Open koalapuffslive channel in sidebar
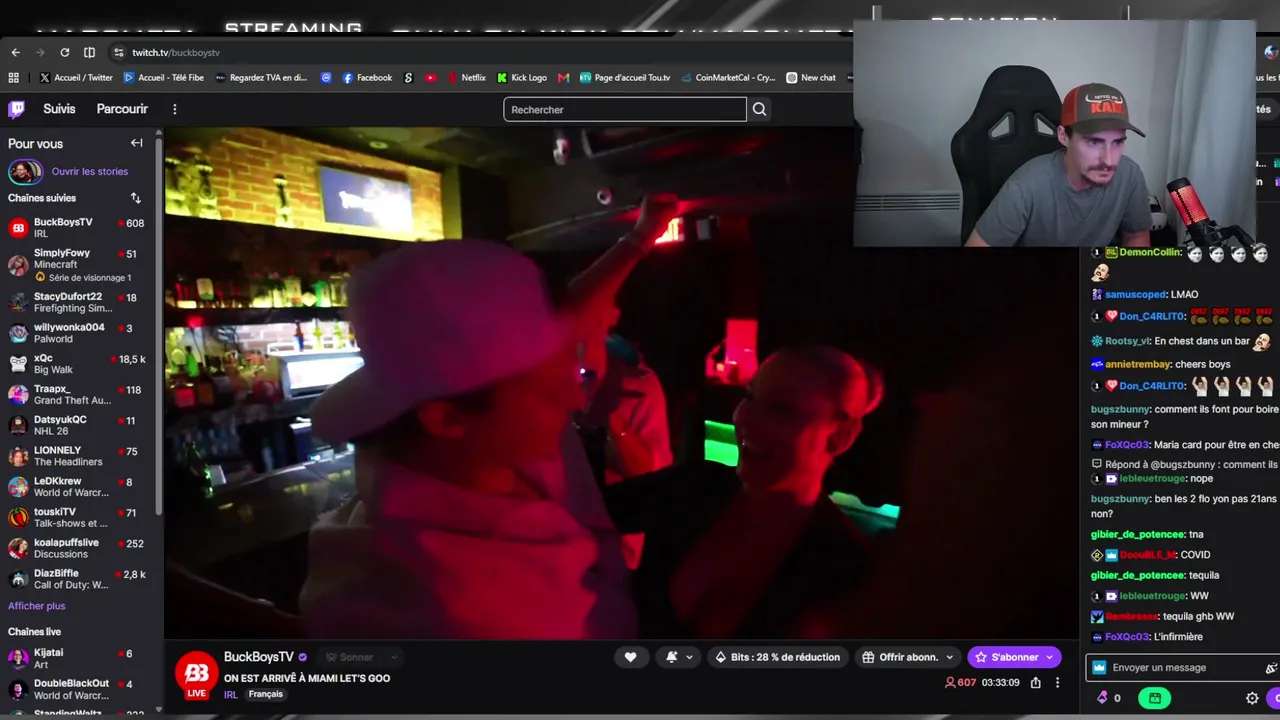This screenshot has width=1280, height=720. coord(77,548)
